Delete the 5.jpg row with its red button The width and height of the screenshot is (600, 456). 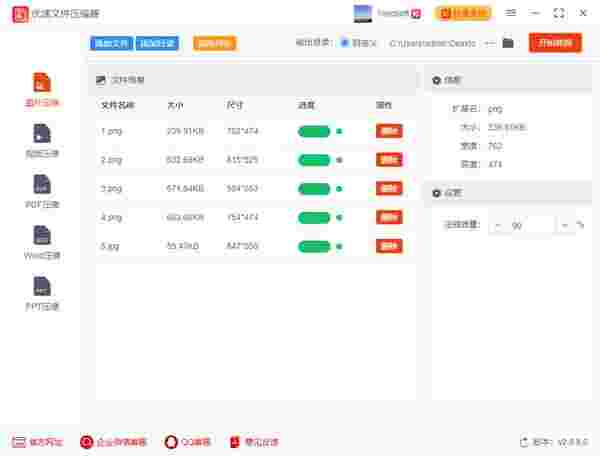389,246
